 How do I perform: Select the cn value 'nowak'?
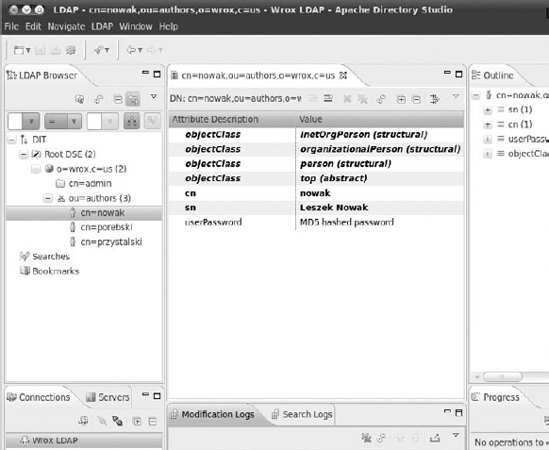coord(315,193)
